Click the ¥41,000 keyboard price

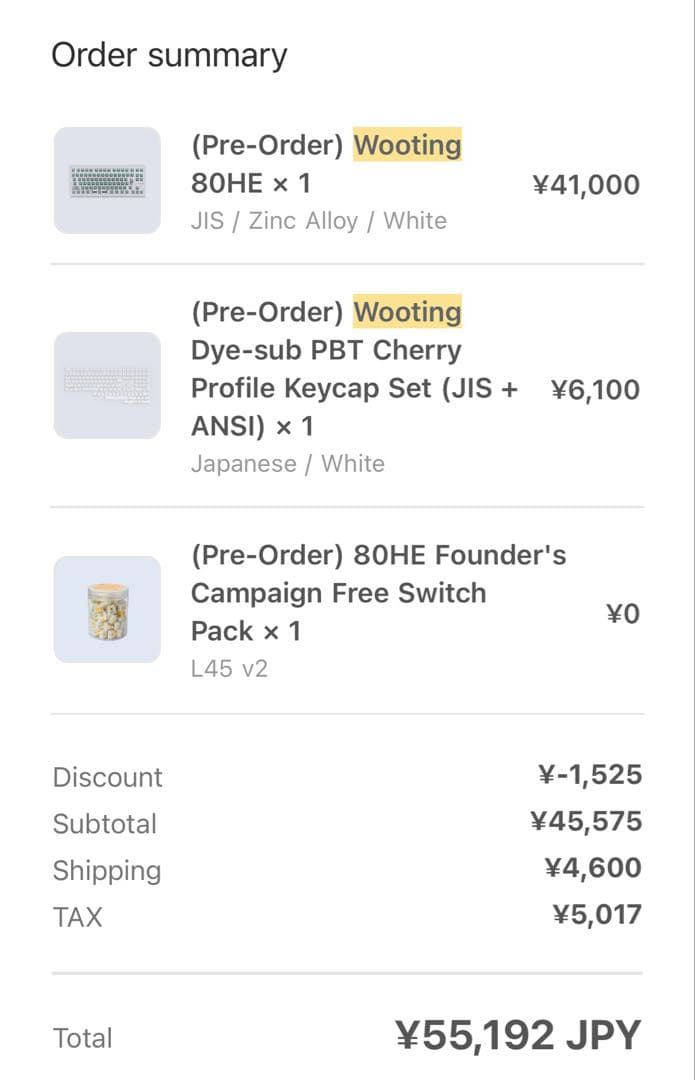point(585,185)
